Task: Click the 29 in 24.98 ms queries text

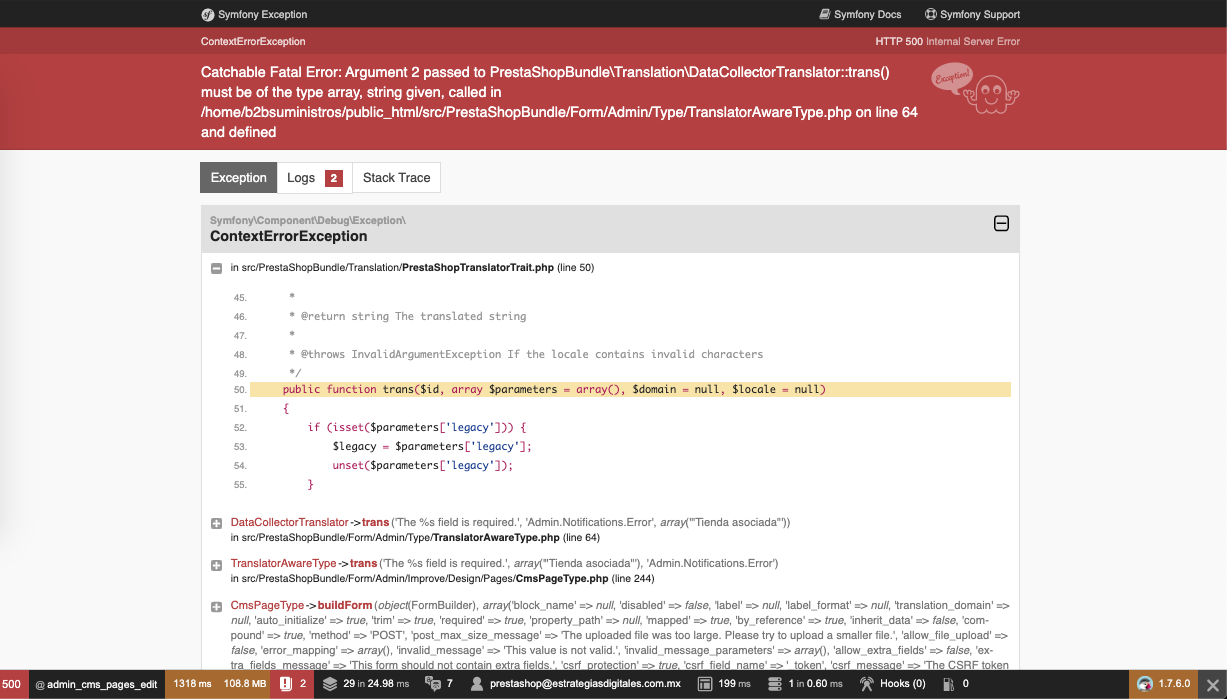Action: (376, 684)
